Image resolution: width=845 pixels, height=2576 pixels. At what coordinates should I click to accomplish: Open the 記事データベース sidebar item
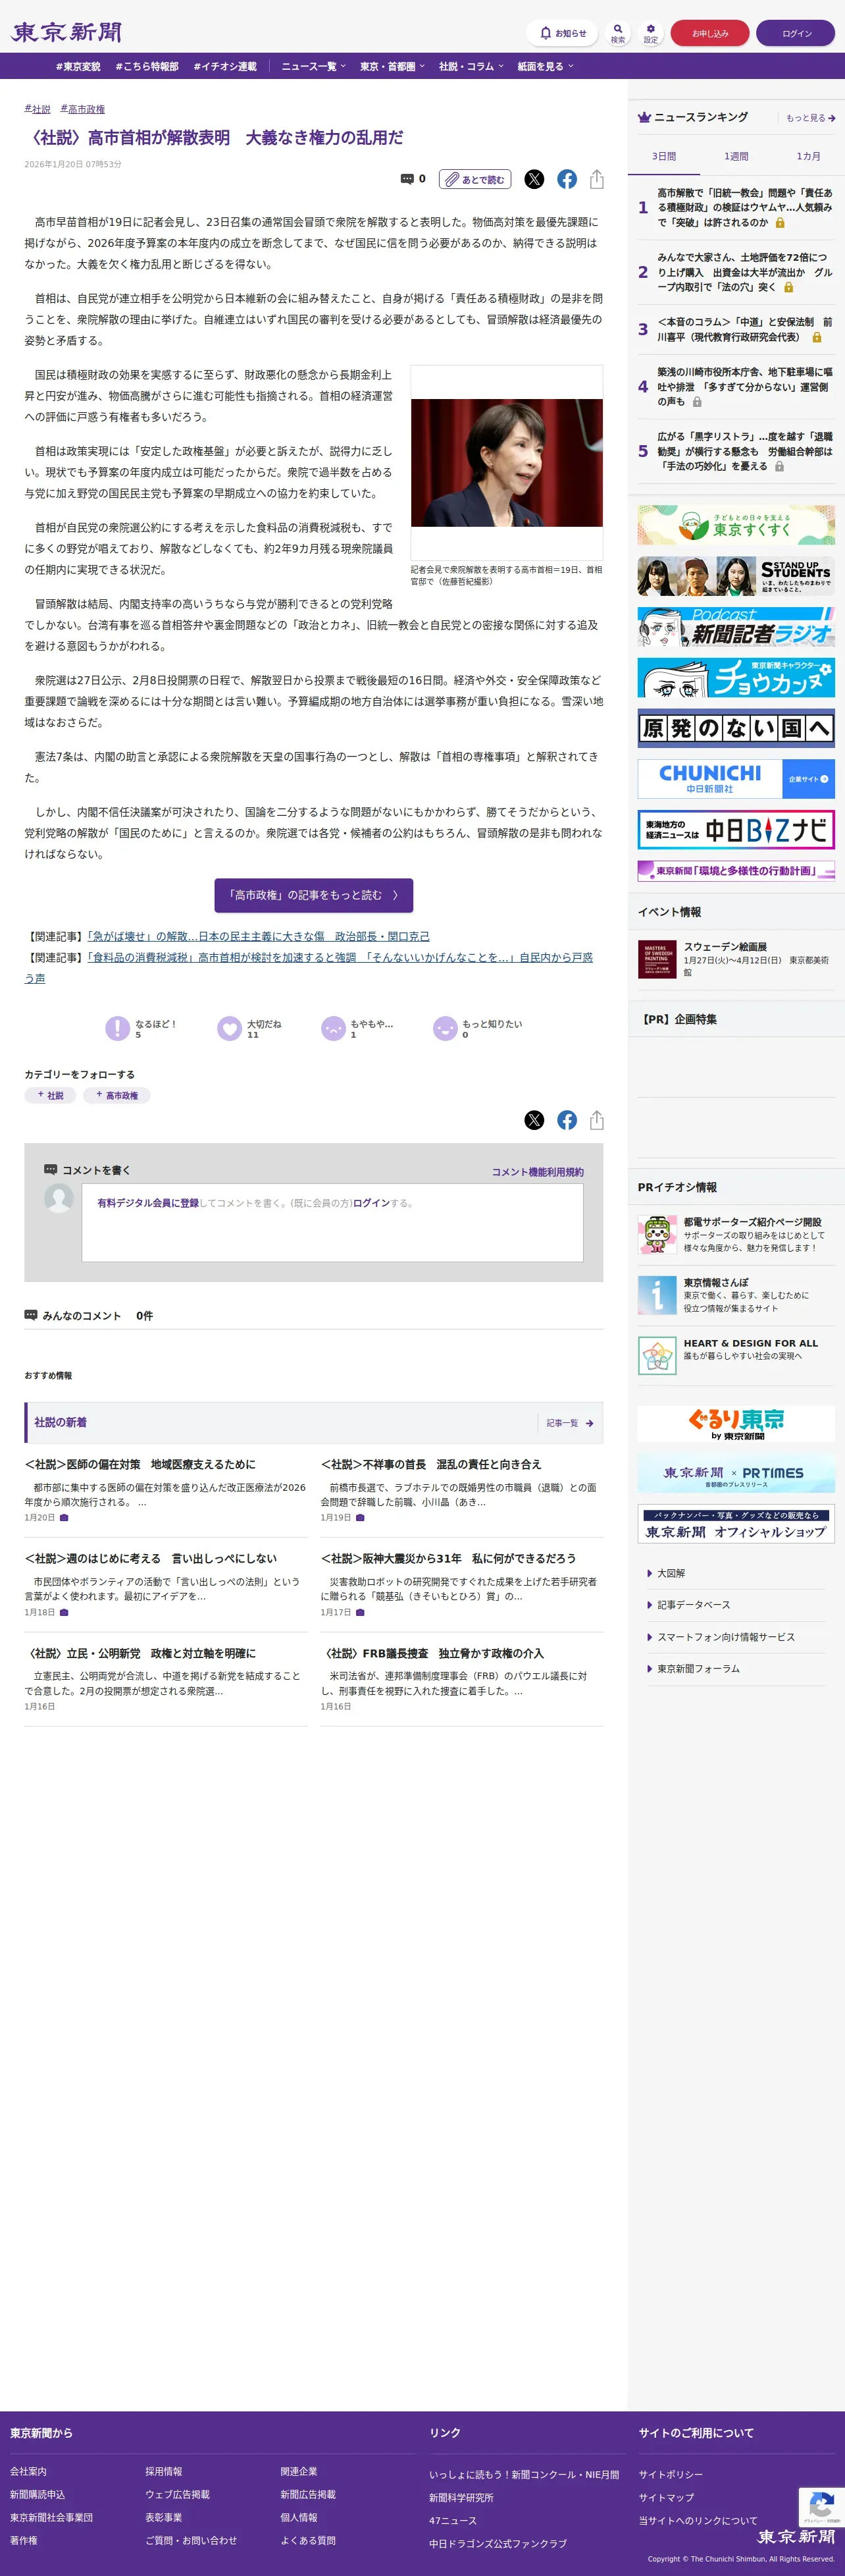point(693,1605)
